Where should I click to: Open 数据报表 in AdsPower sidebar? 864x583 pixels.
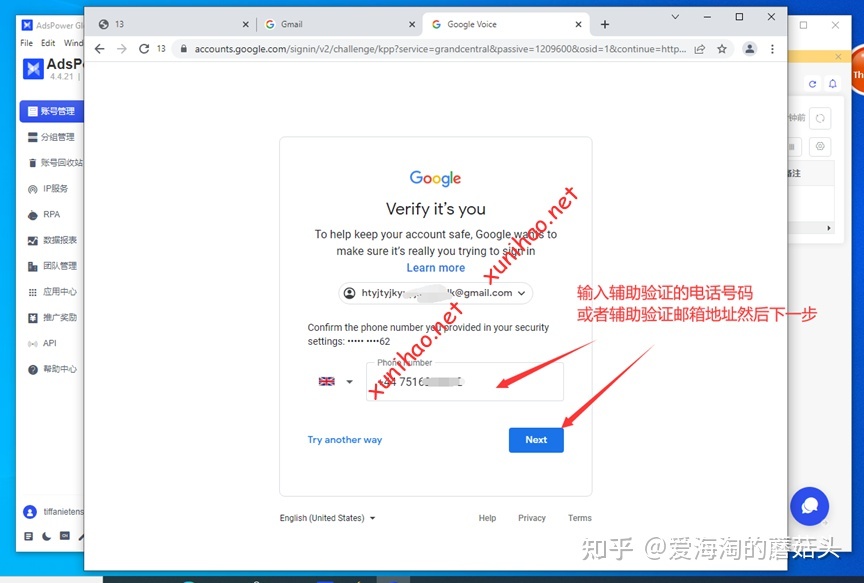pyautogui.click(x=52, y=240)
